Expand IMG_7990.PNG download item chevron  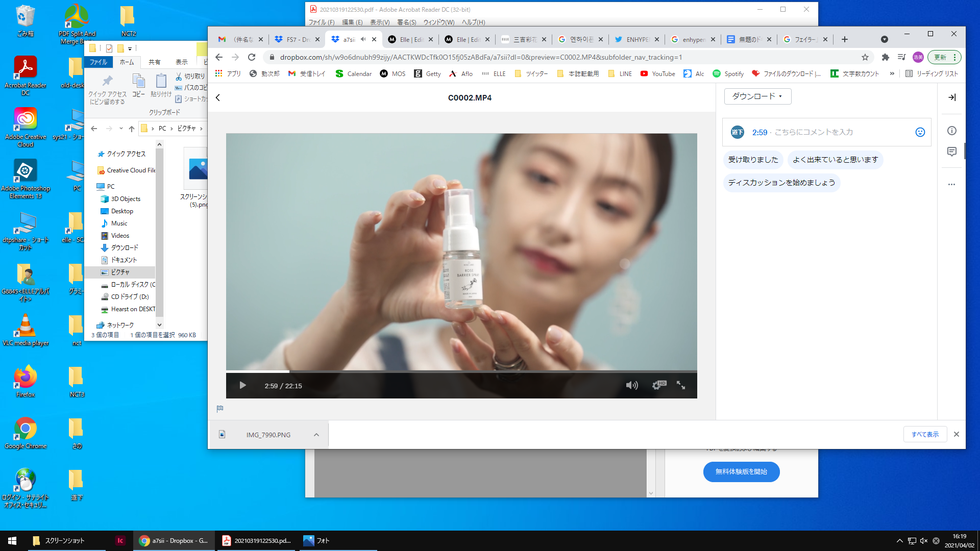(x=316, y=435)
